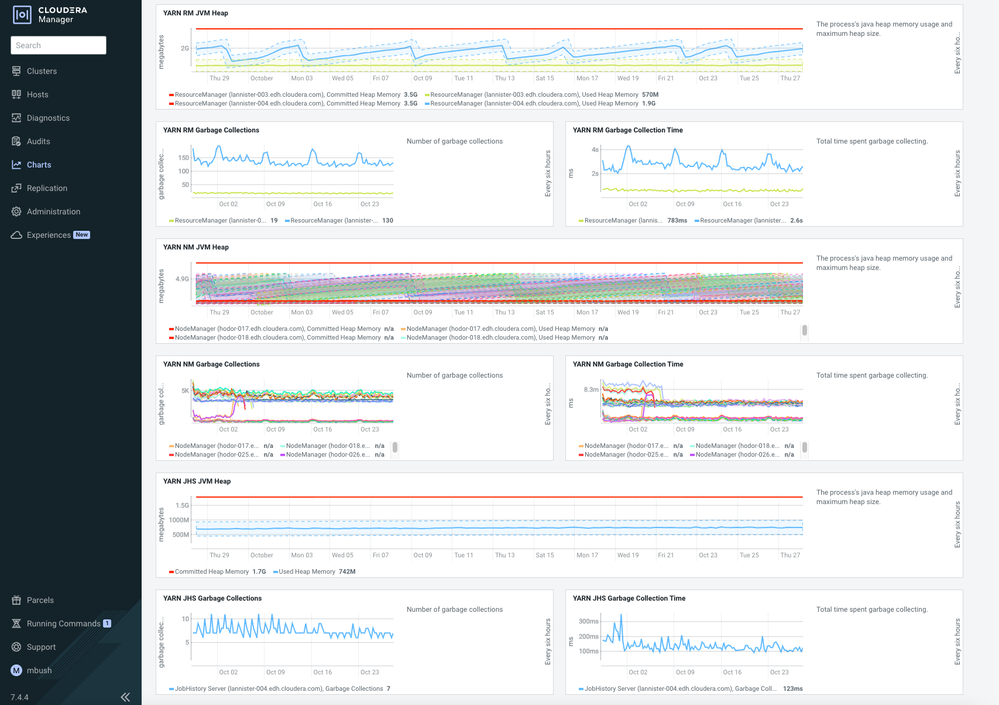Open the mbush user menu
999x705 pixels.
[x=40, y=670]
